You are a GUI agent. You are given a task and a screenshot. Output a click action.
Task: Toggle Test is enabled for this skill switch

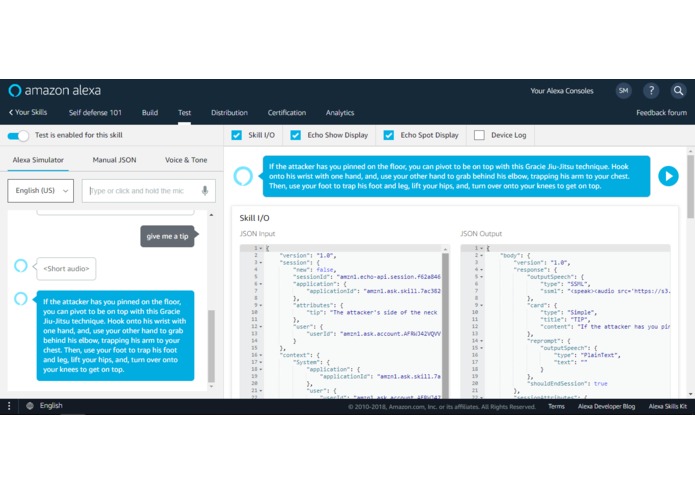18,136
